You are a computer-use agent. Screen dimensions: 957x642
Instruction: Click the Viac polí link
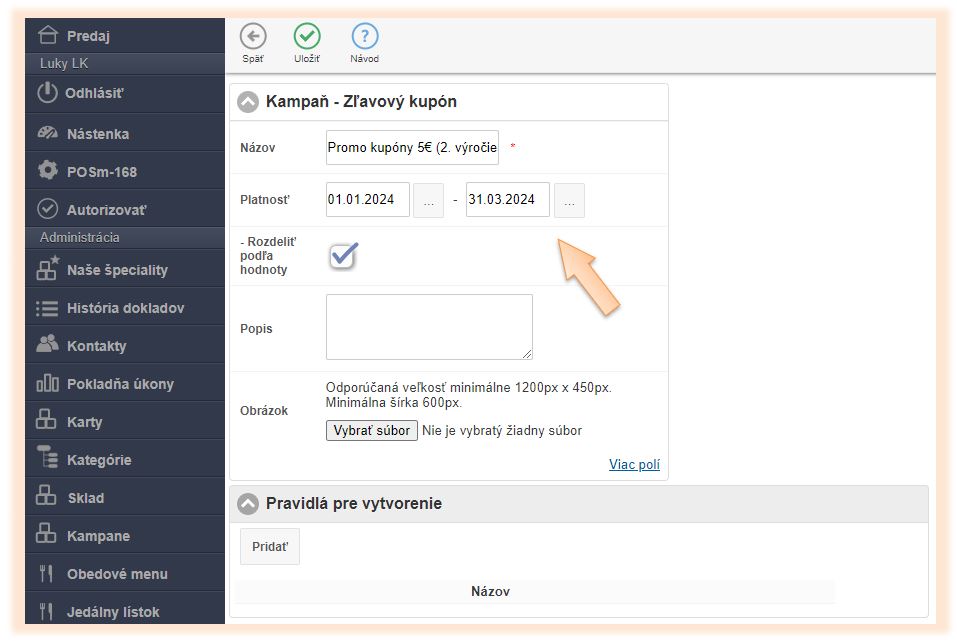[634, 464]
